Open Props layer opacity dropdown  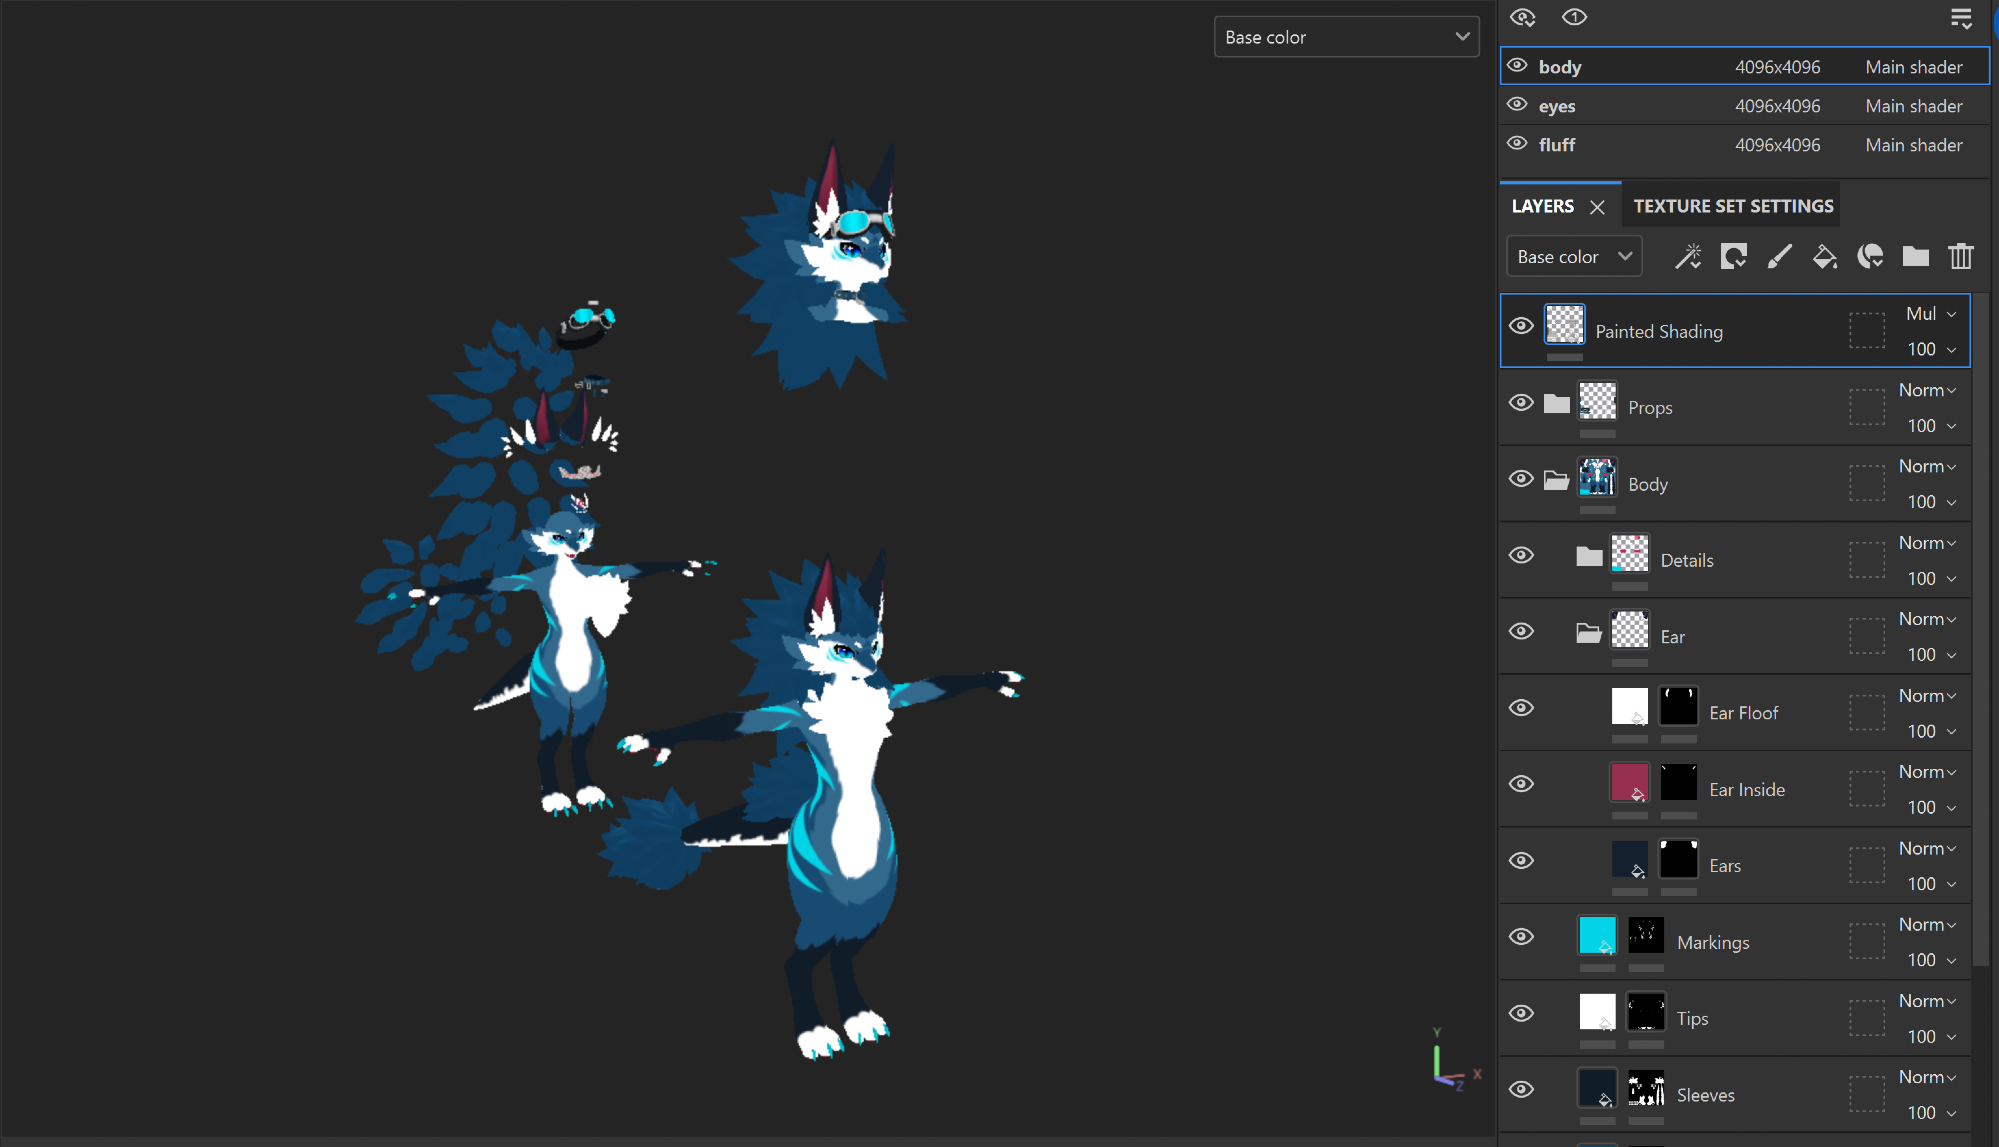(x=1931, y=426)
